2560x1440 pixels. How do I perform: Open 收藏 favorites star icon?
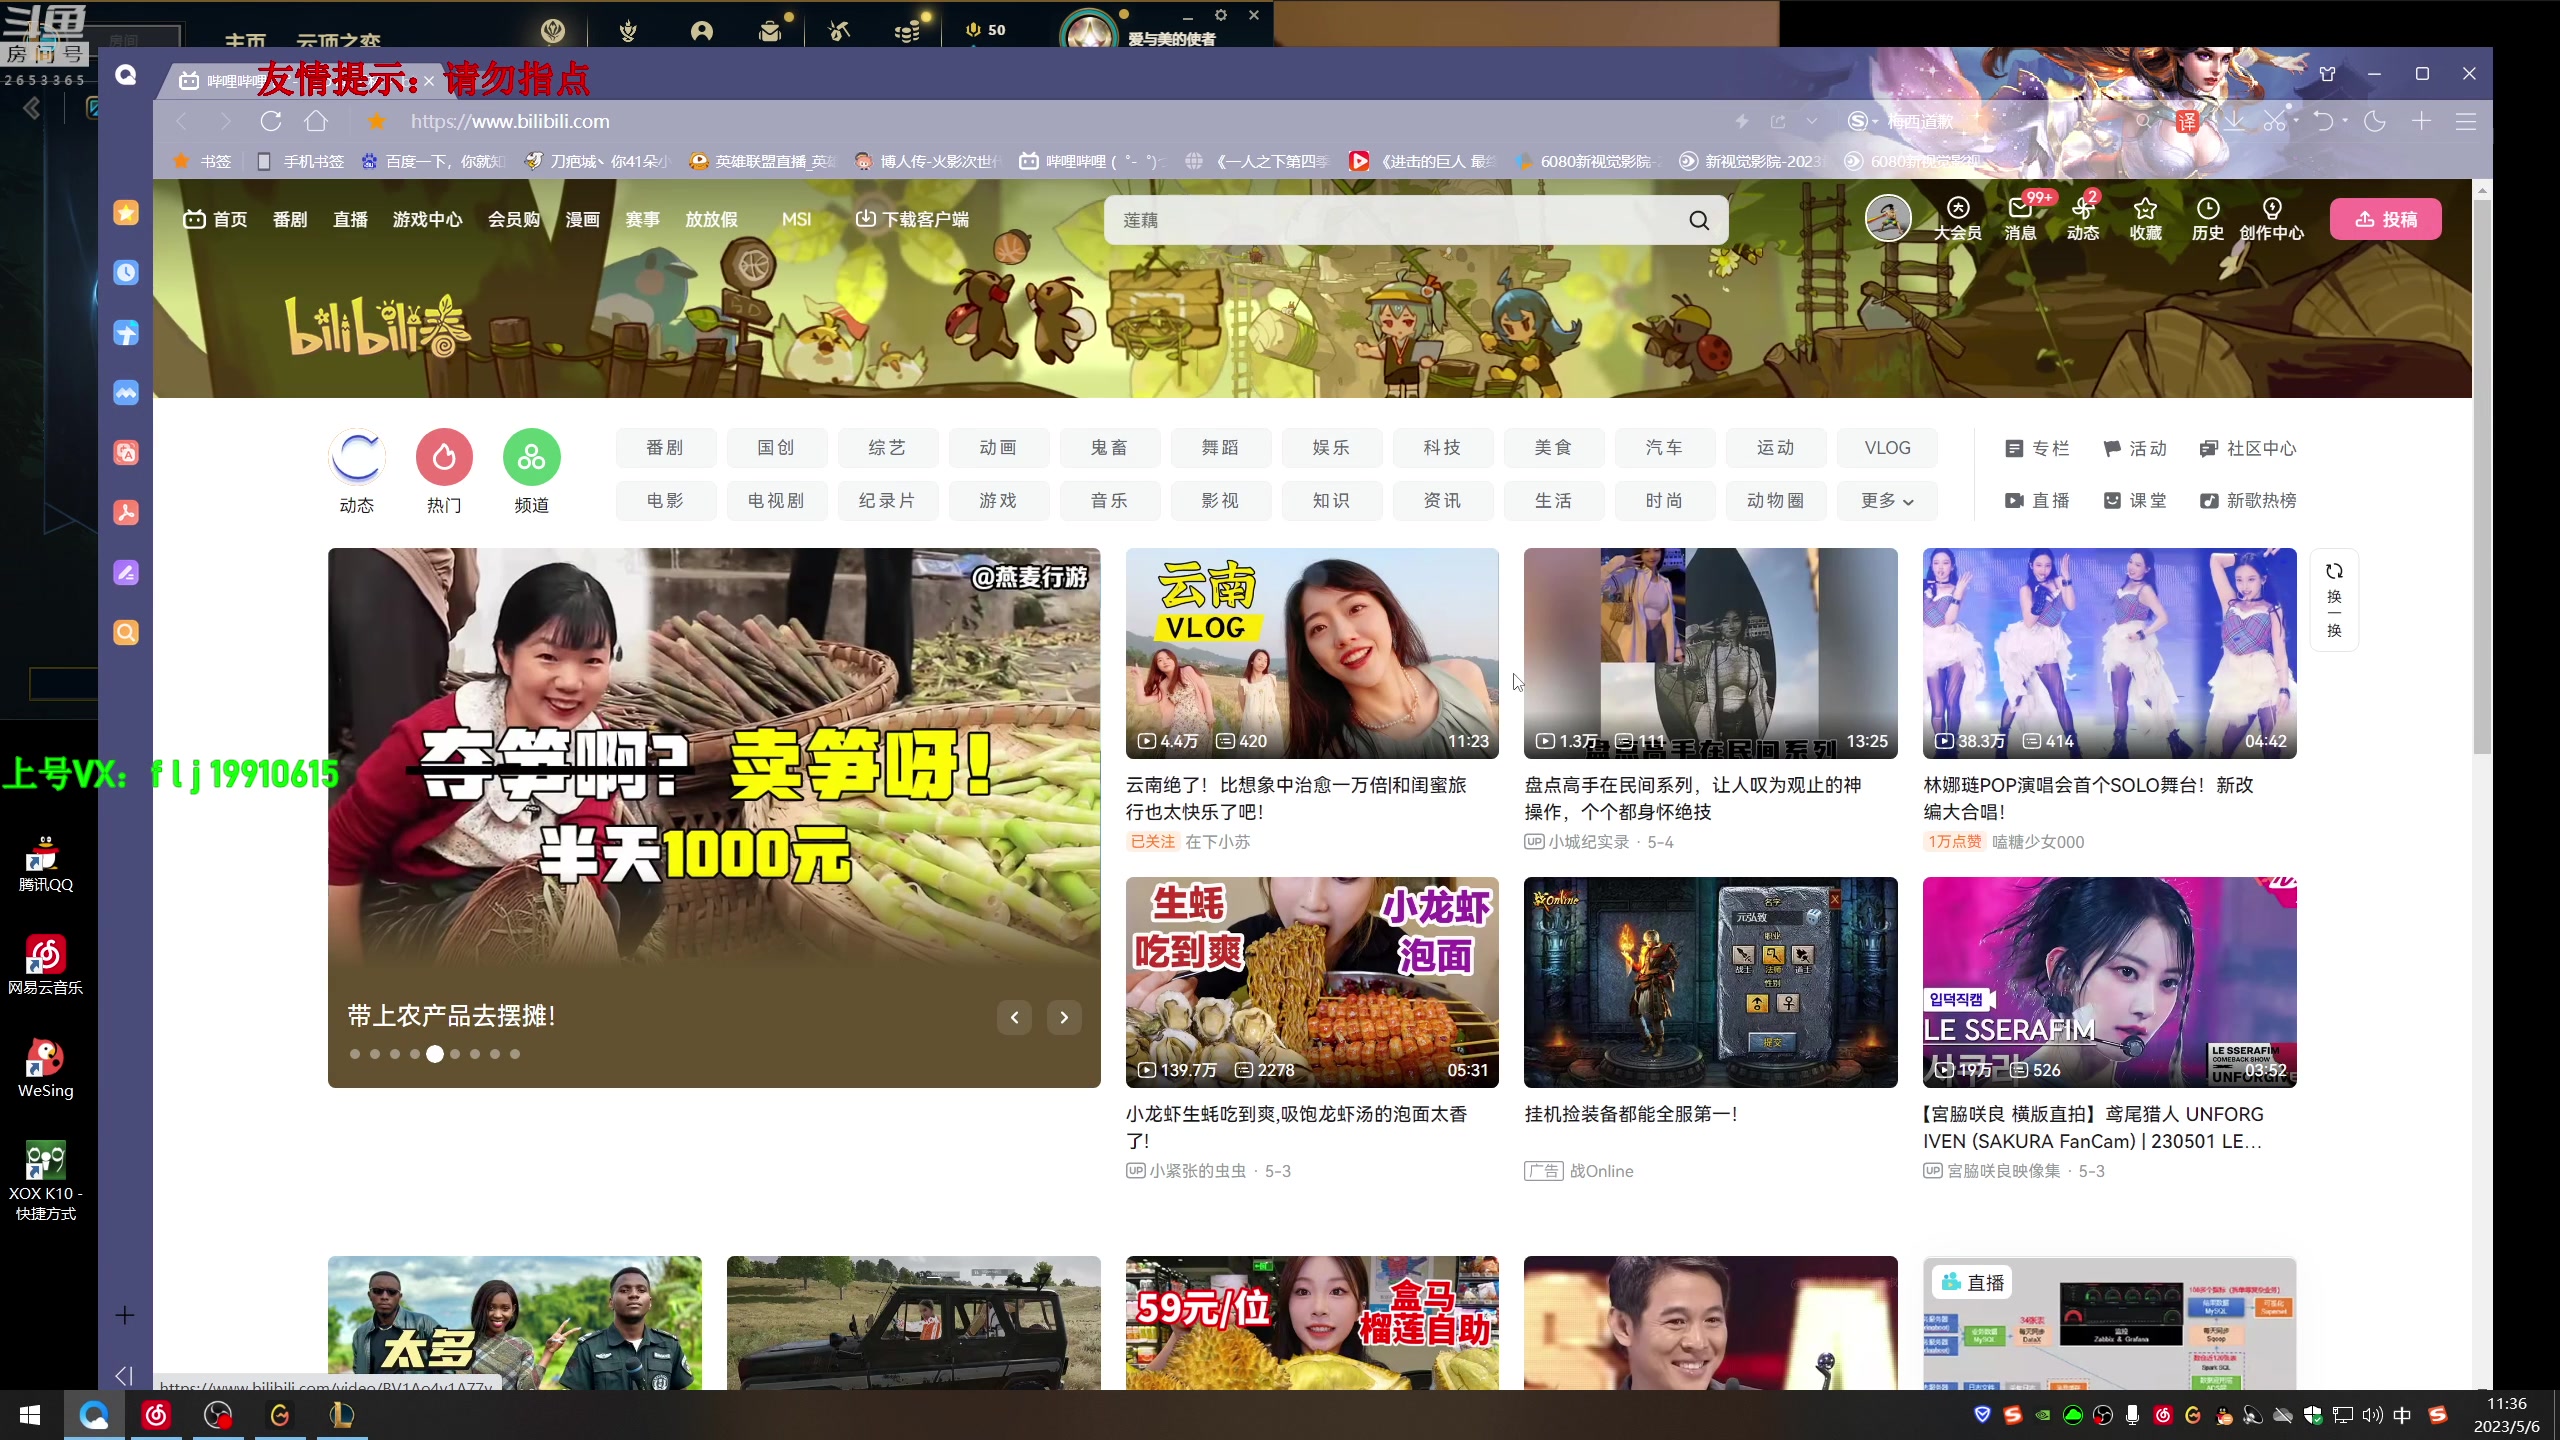2145,218
